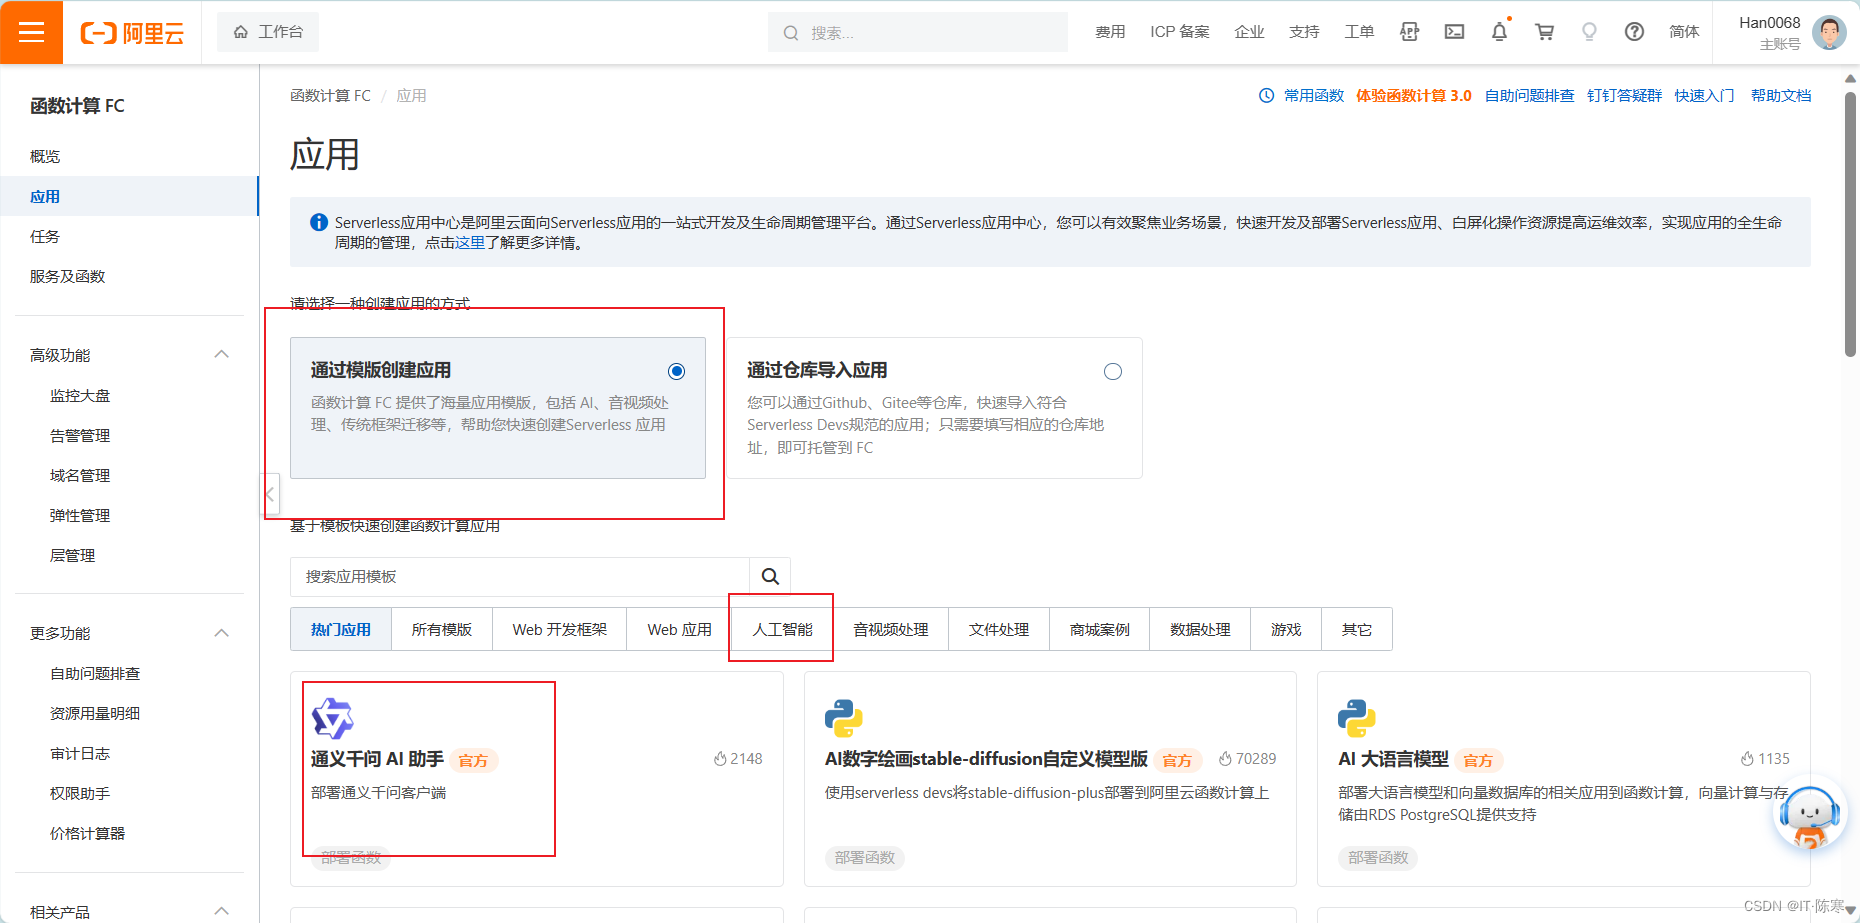Open the 简体 language dropdown

(x=1684, y=32)
